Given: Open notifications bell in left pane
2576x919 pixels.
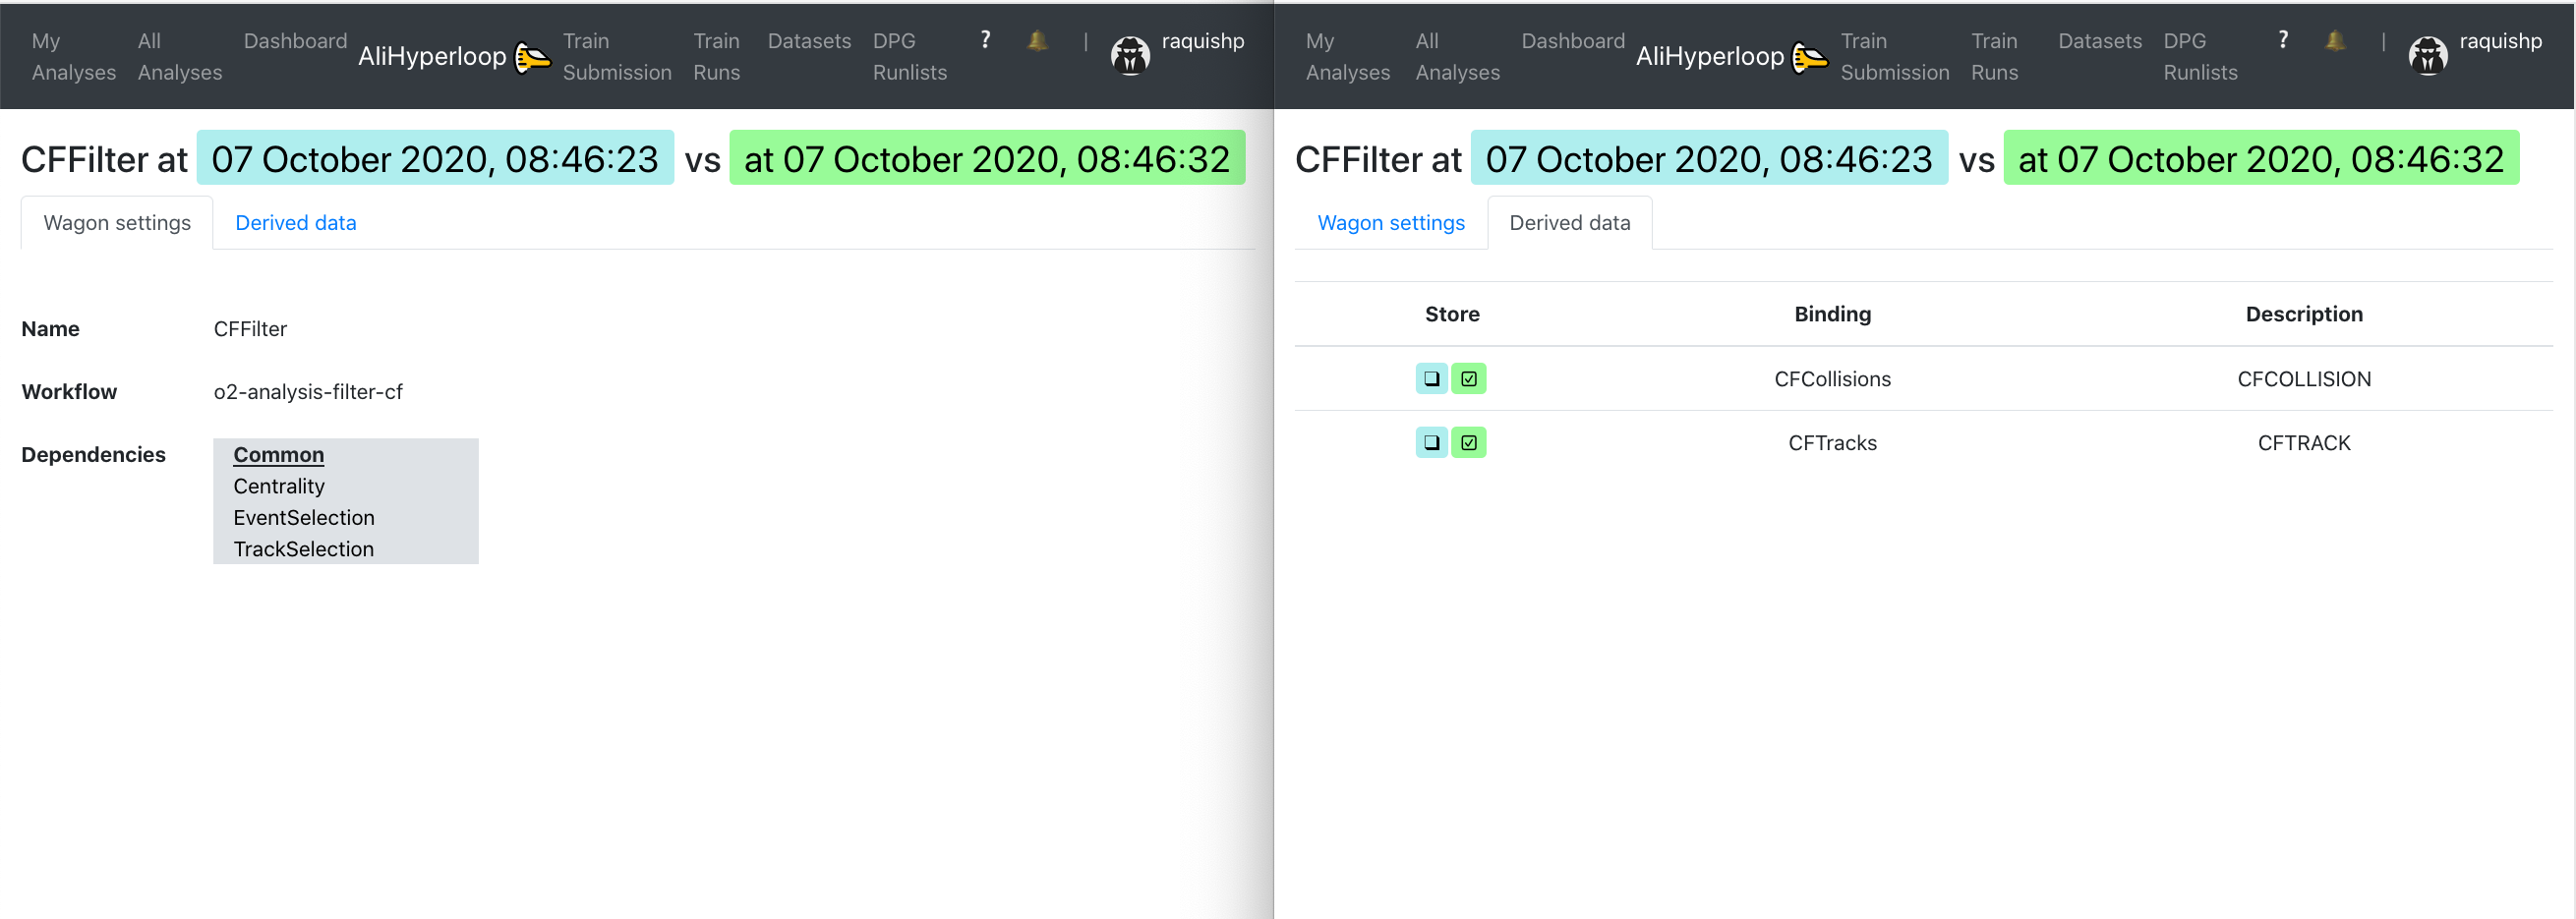Looking at the screenshot, I should pos(1037,41).
